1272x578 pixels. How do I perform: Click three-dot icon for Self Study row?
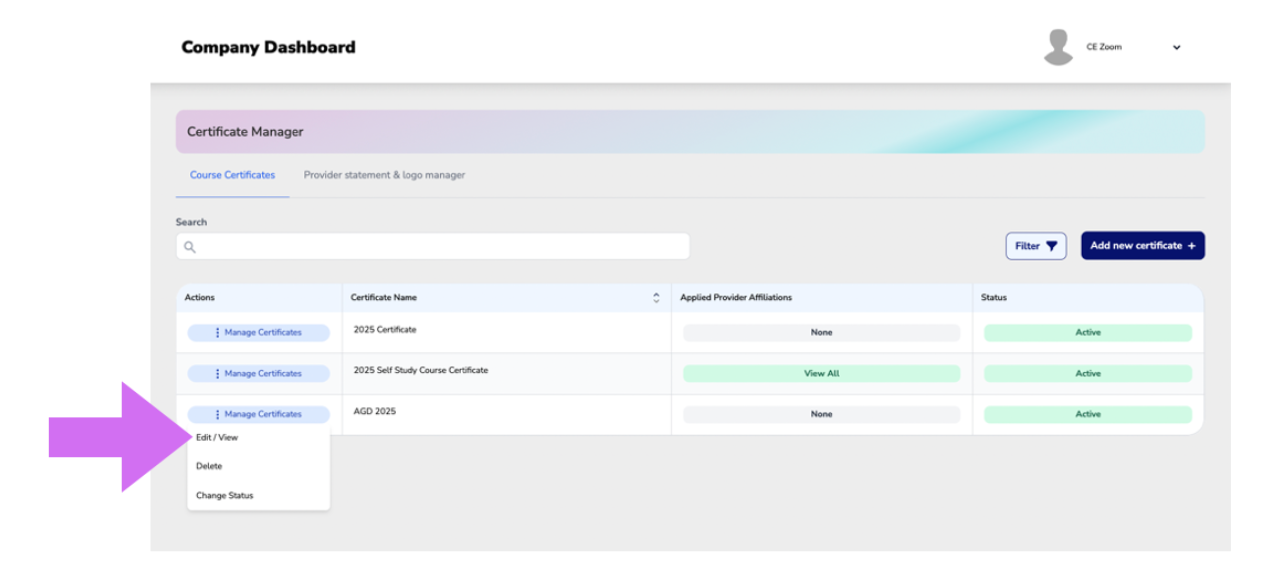pyautogui.click(x=217, y=373)
